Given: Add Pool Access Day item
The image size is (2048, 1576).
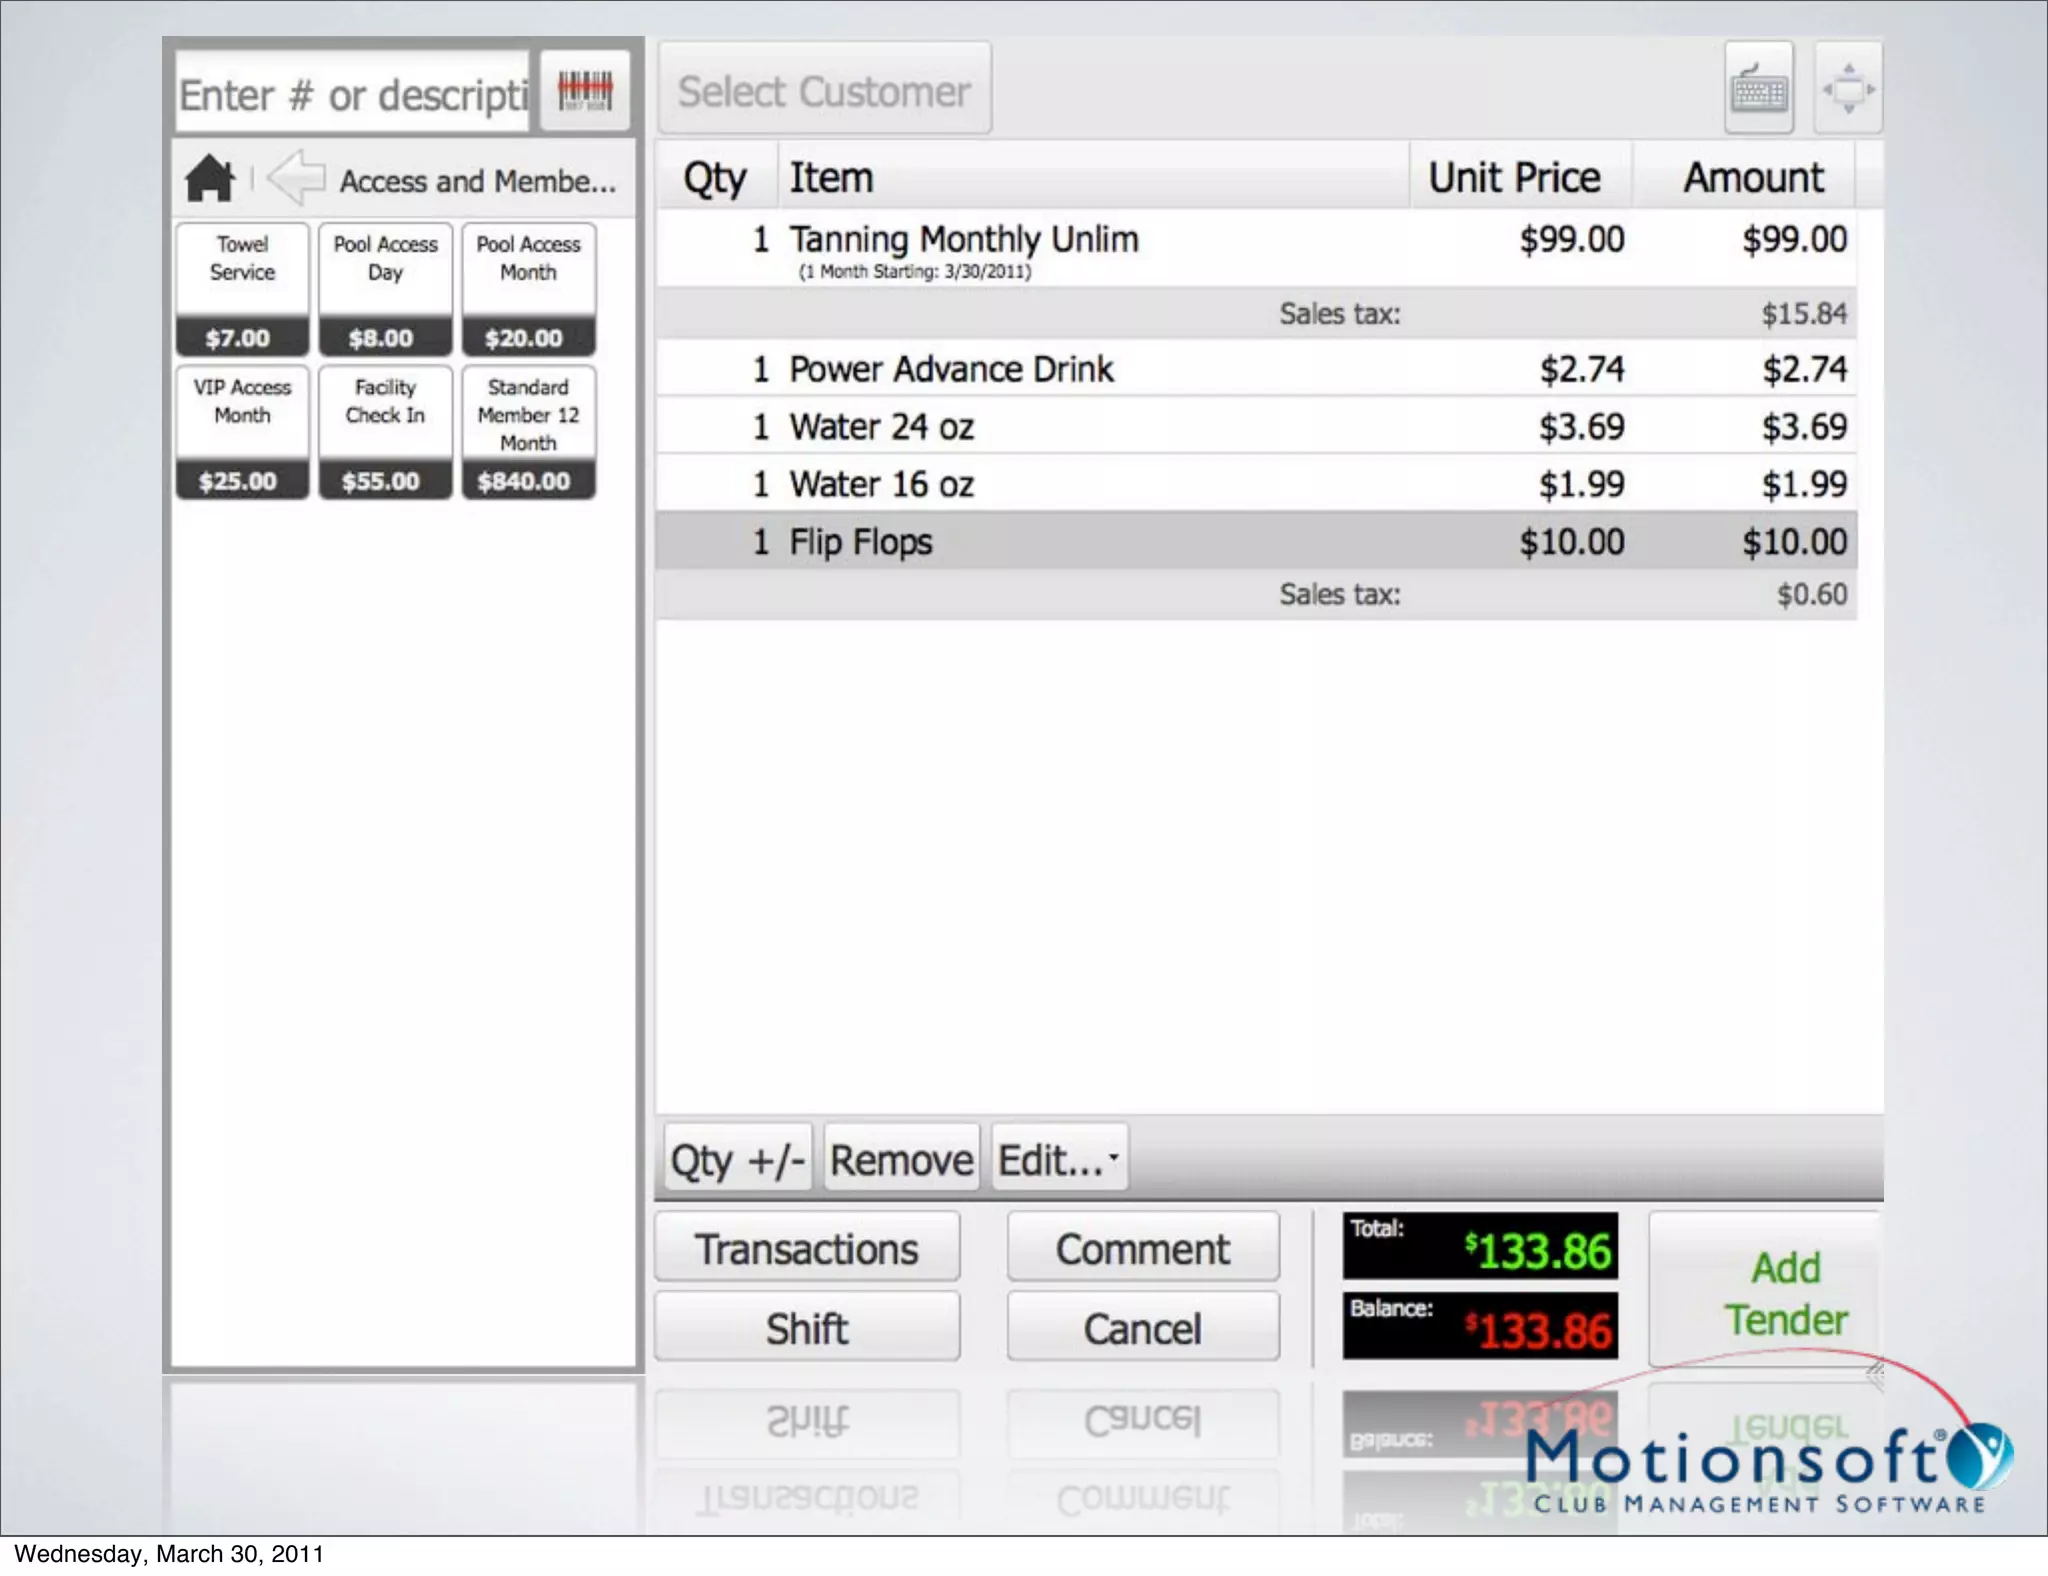Looking at the screenshot, I should pos(385,289).
